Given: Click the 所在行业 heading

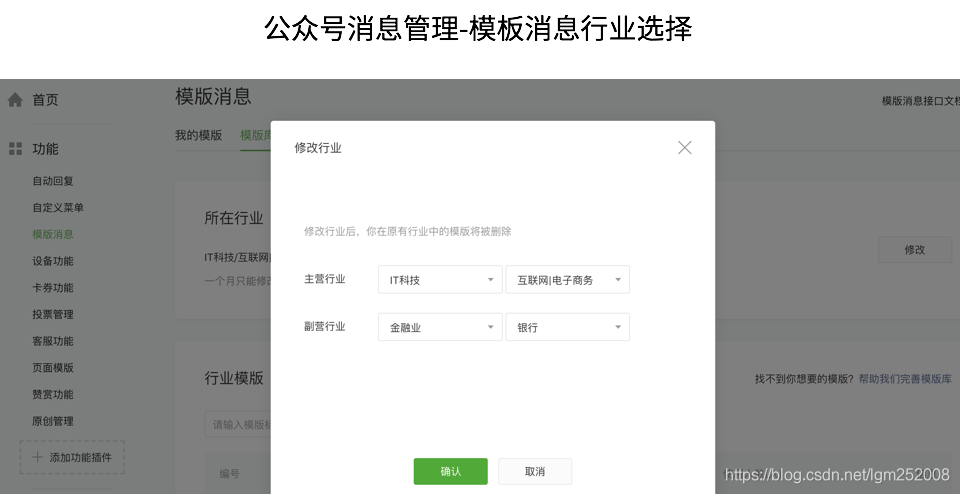Looking at the screenshot, I should [x=234, y=218].
